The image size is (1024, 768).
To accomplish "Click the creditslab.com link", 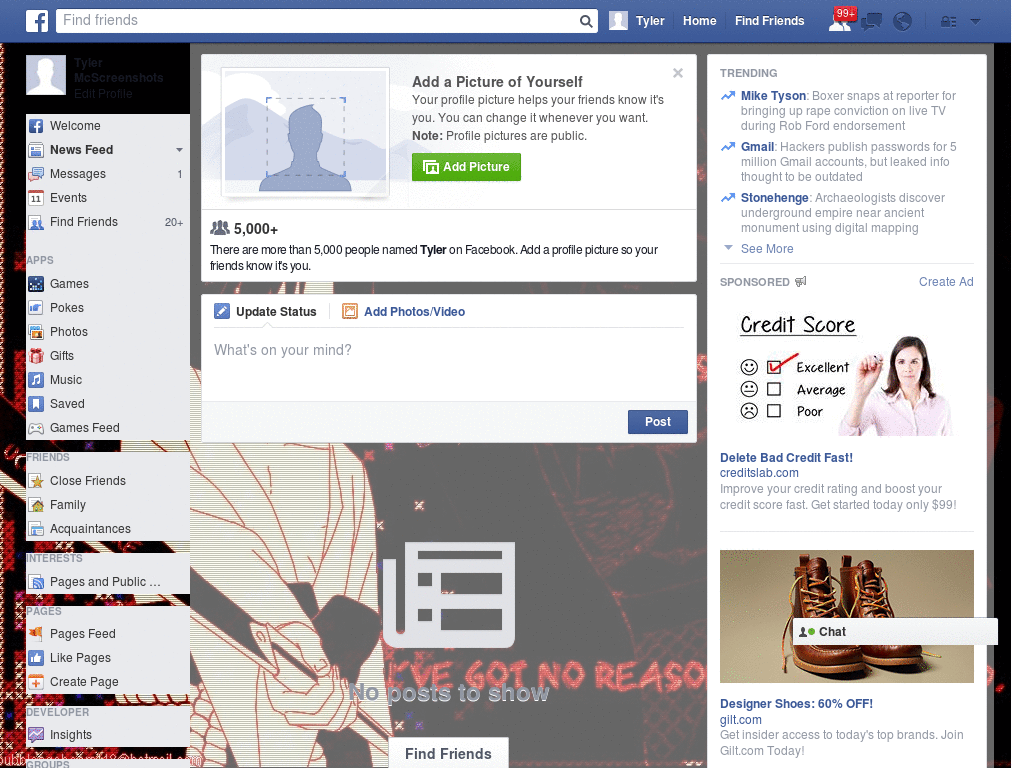I will click(x=759, y=473).
